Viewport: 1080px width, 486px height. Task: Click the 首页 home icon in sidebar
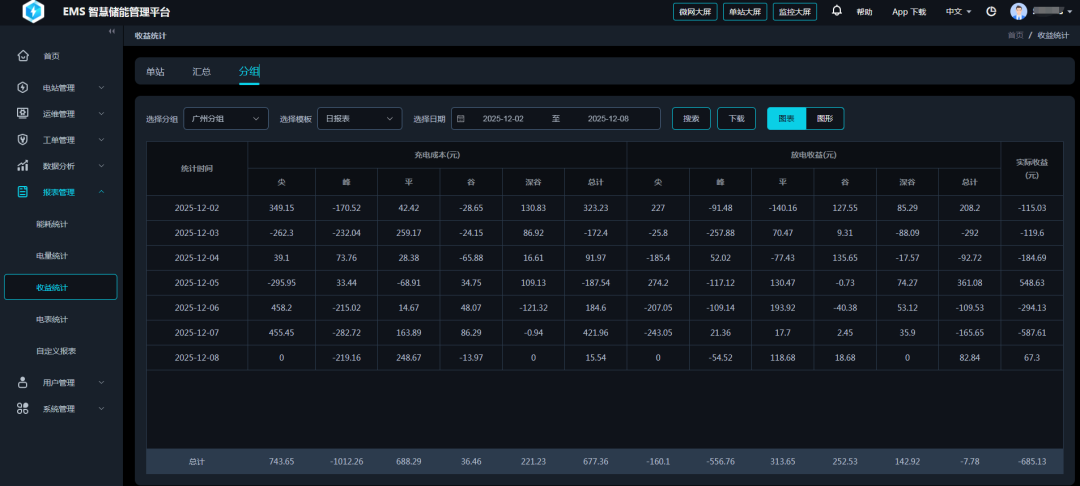pyautogui.click(x=23, y=56)
